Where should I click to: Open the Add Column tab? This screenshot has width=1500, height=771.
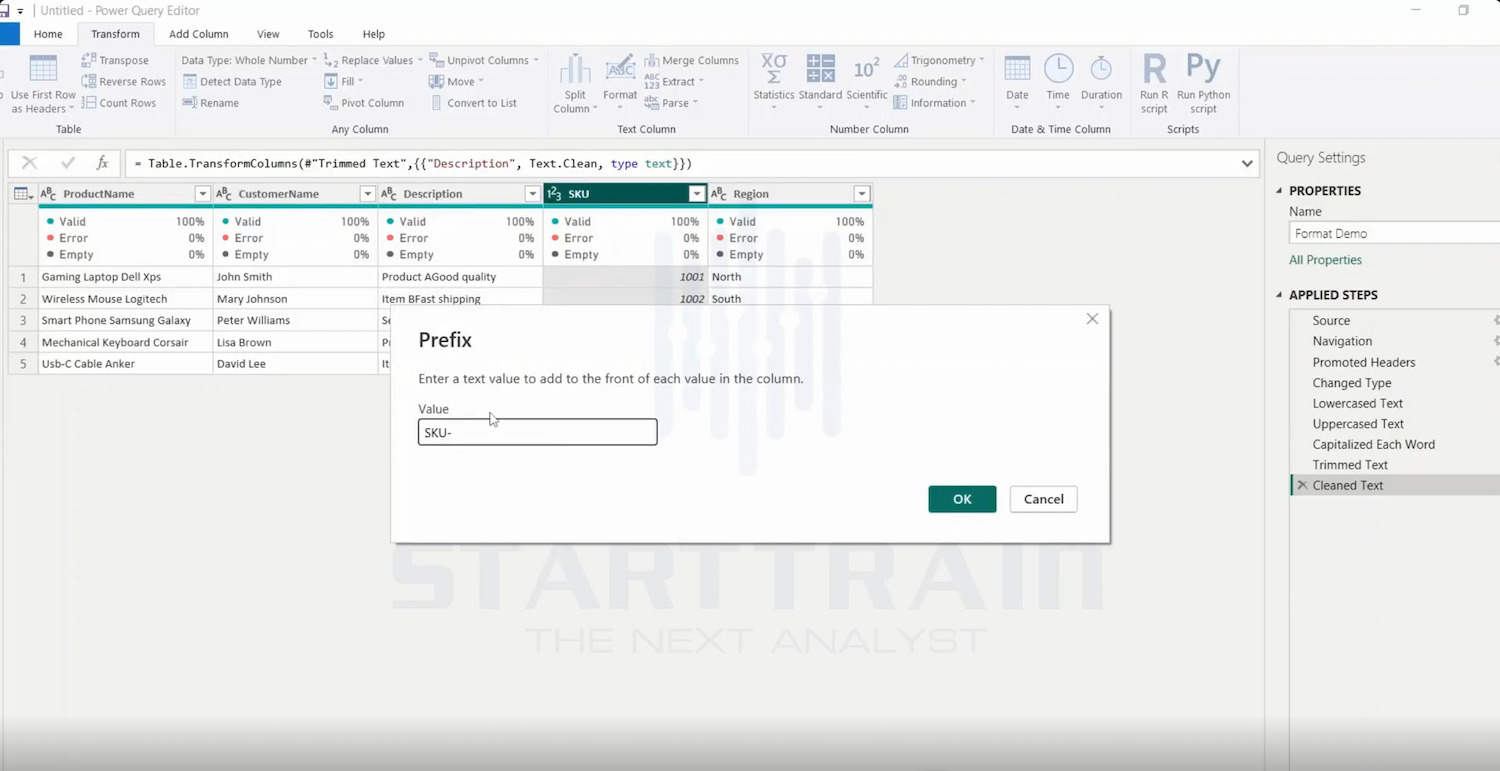(x=199, y=34)
